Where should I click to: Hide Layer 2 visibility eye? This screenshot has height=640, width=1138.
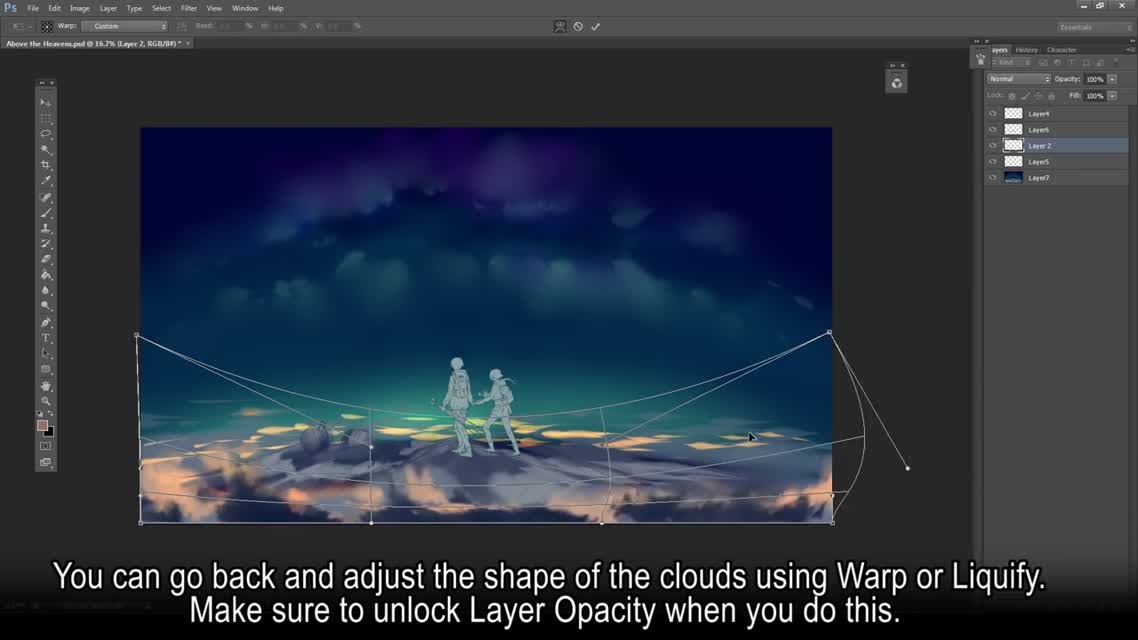click(992, 146)
